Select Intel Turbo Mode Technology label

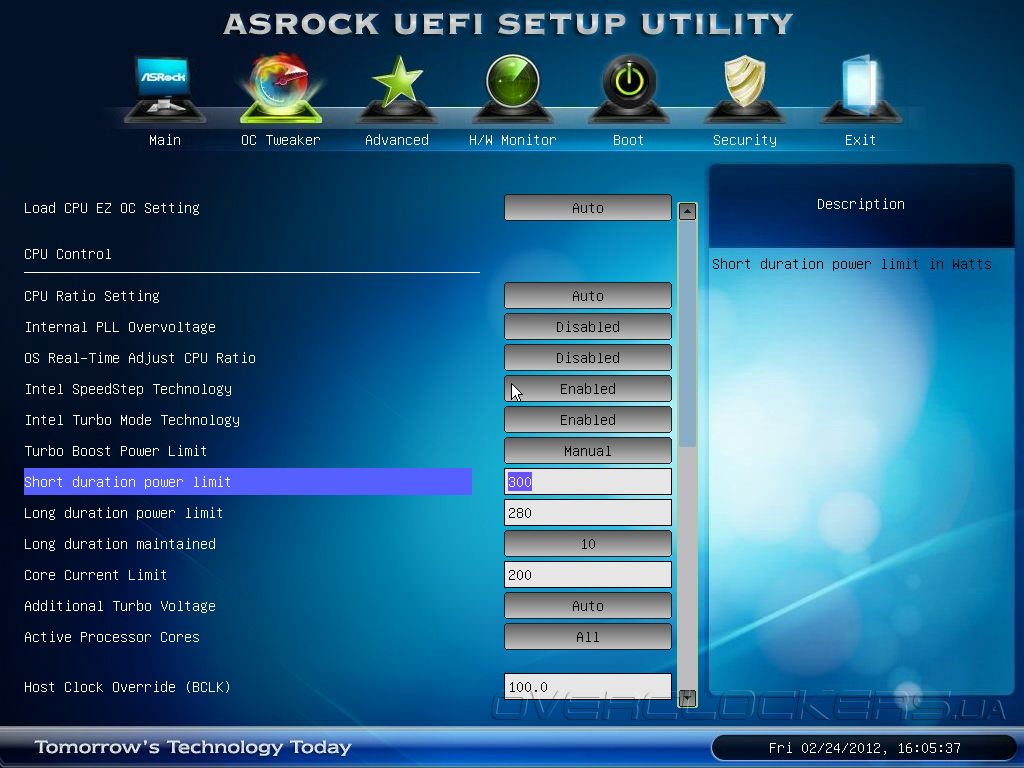[x=132, y=420]
